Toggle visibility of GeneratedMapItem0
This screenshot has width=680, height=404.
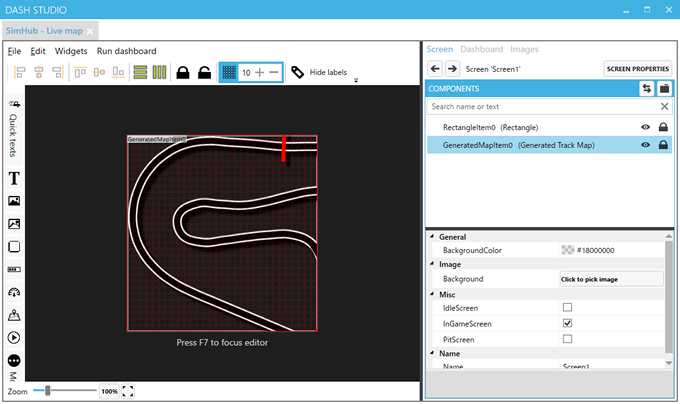point(645,145)
